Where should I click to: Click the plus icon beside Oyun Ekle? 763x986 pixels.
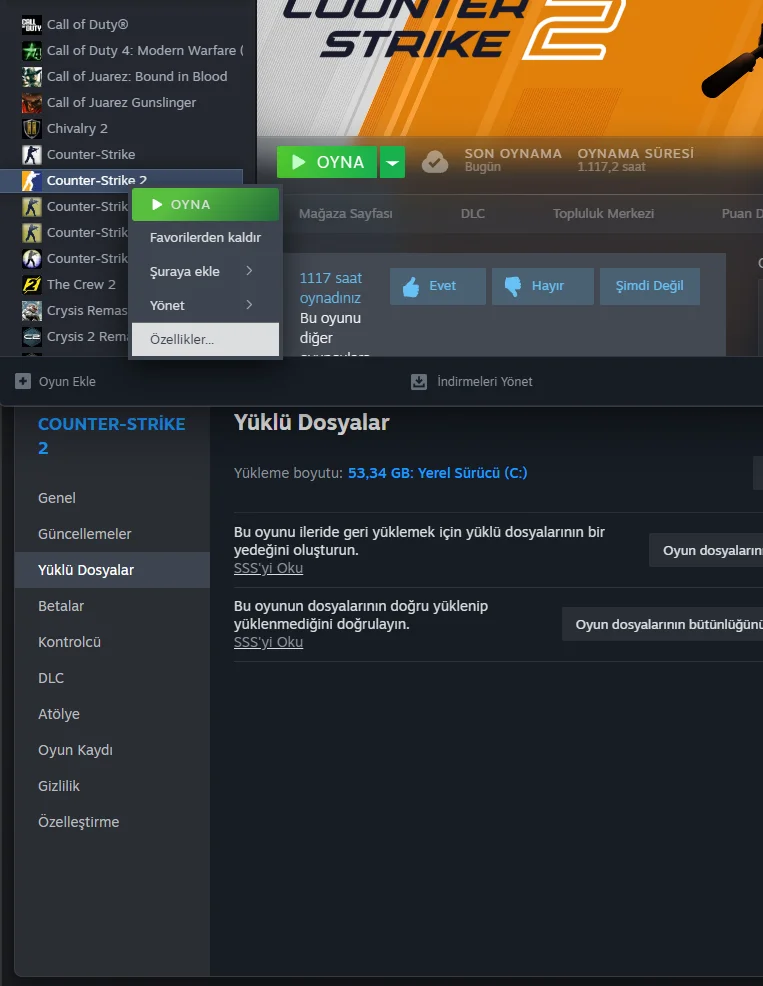click(x=23, y=381)
